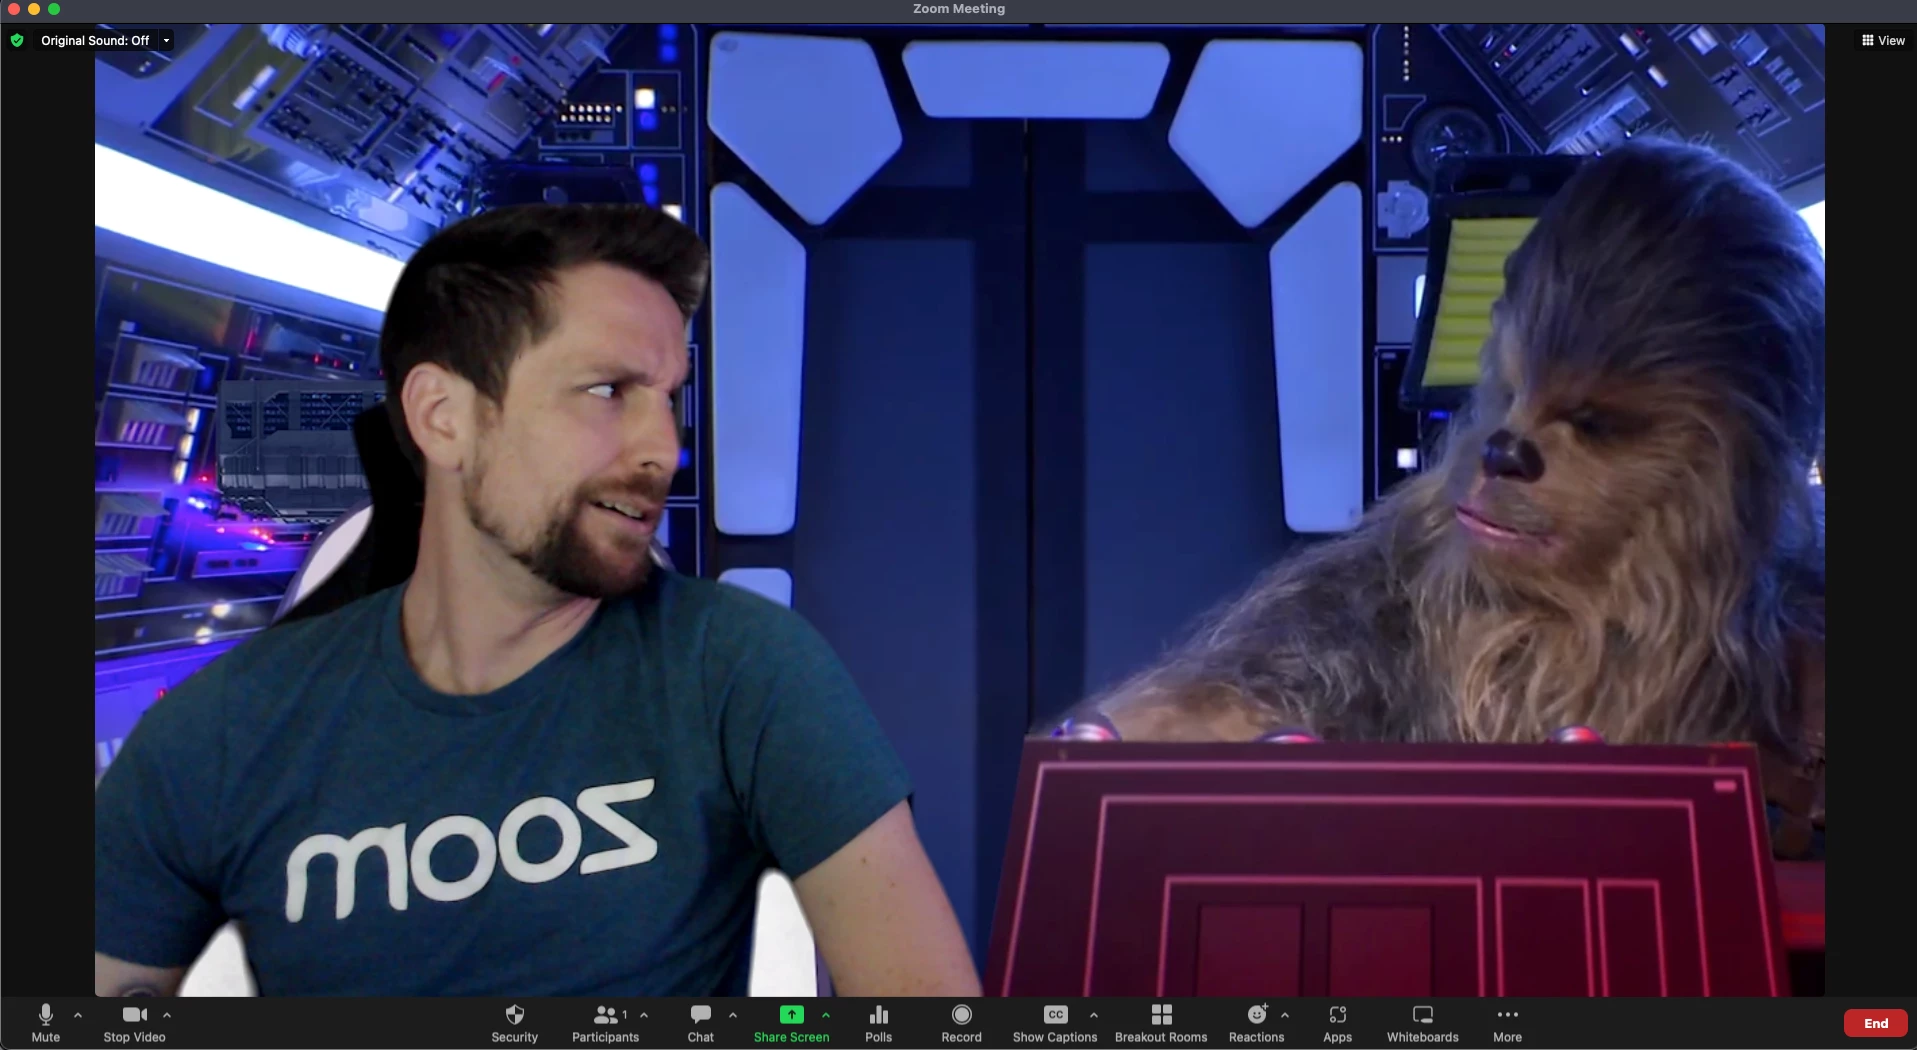Open the Chat panel
This screenshot has width=1917, height=1050.
pyautogui.click(x=700, y=1023)
